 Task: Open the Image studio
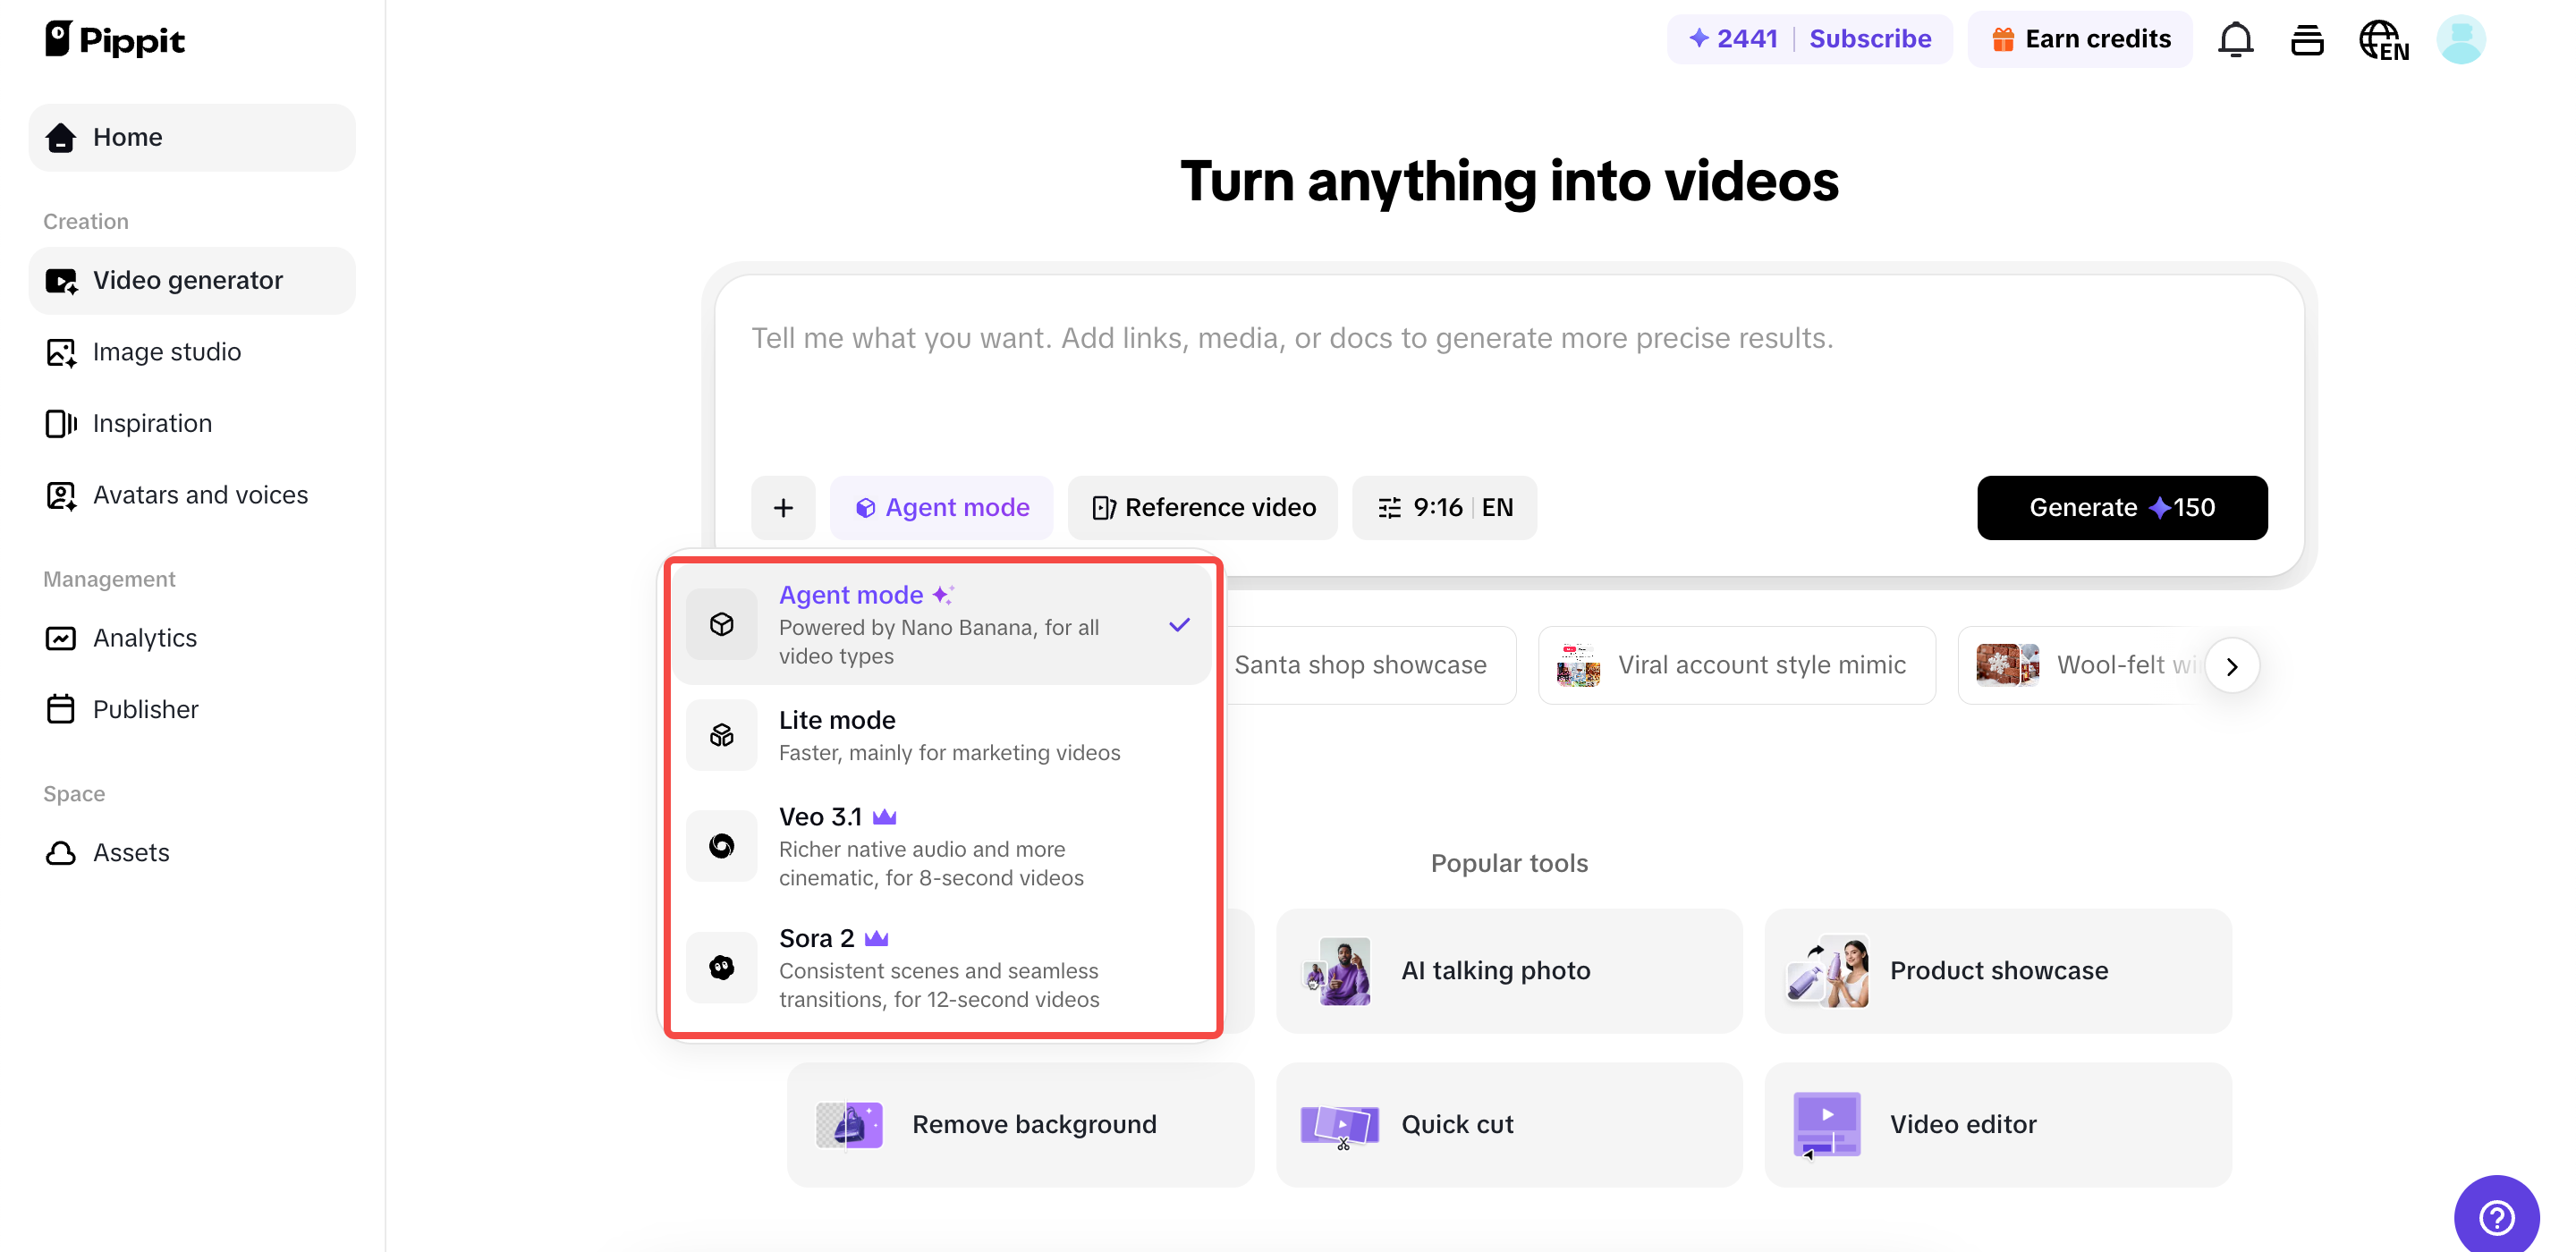click(x=167, y=352)
